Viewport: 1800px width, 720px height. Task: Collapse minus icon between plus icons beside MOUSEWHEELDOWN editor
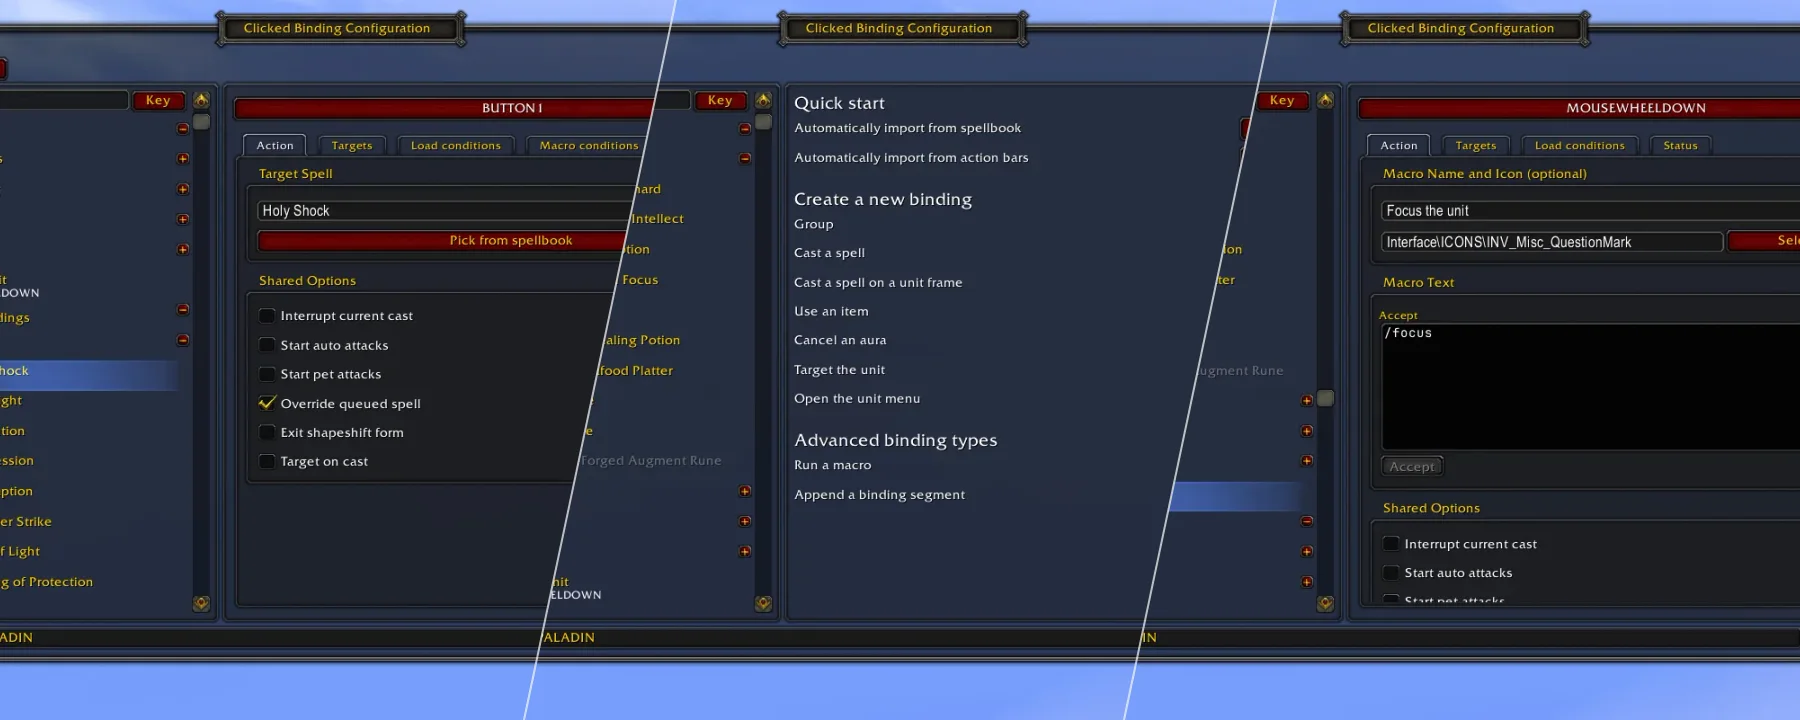tap(1307, 521)
